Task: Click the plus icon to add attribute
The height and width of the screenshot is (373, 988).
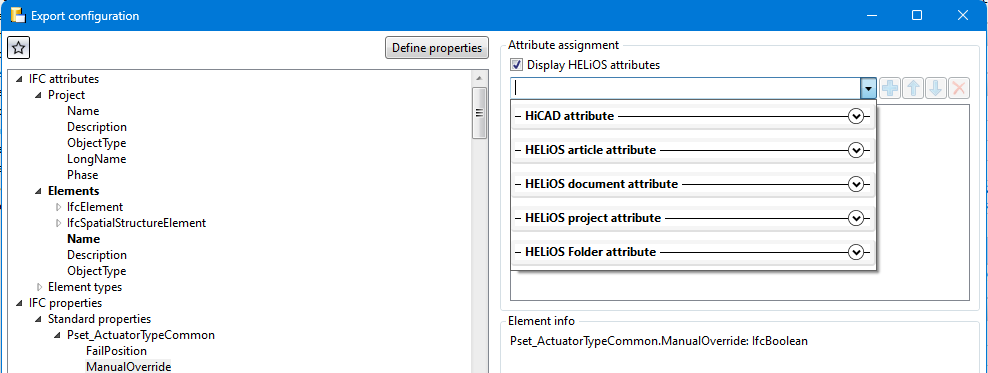Action: pyautogui.click(x=889, y=89)
